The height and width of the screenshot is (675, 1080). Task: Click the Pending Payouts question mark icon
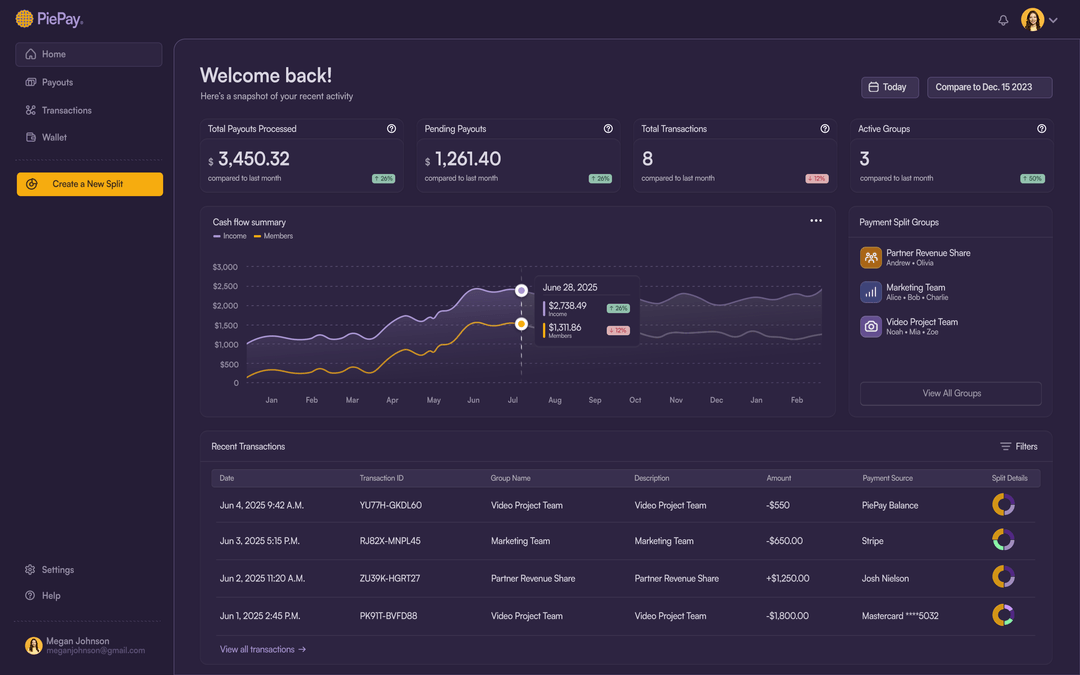(x=608, y=128)
